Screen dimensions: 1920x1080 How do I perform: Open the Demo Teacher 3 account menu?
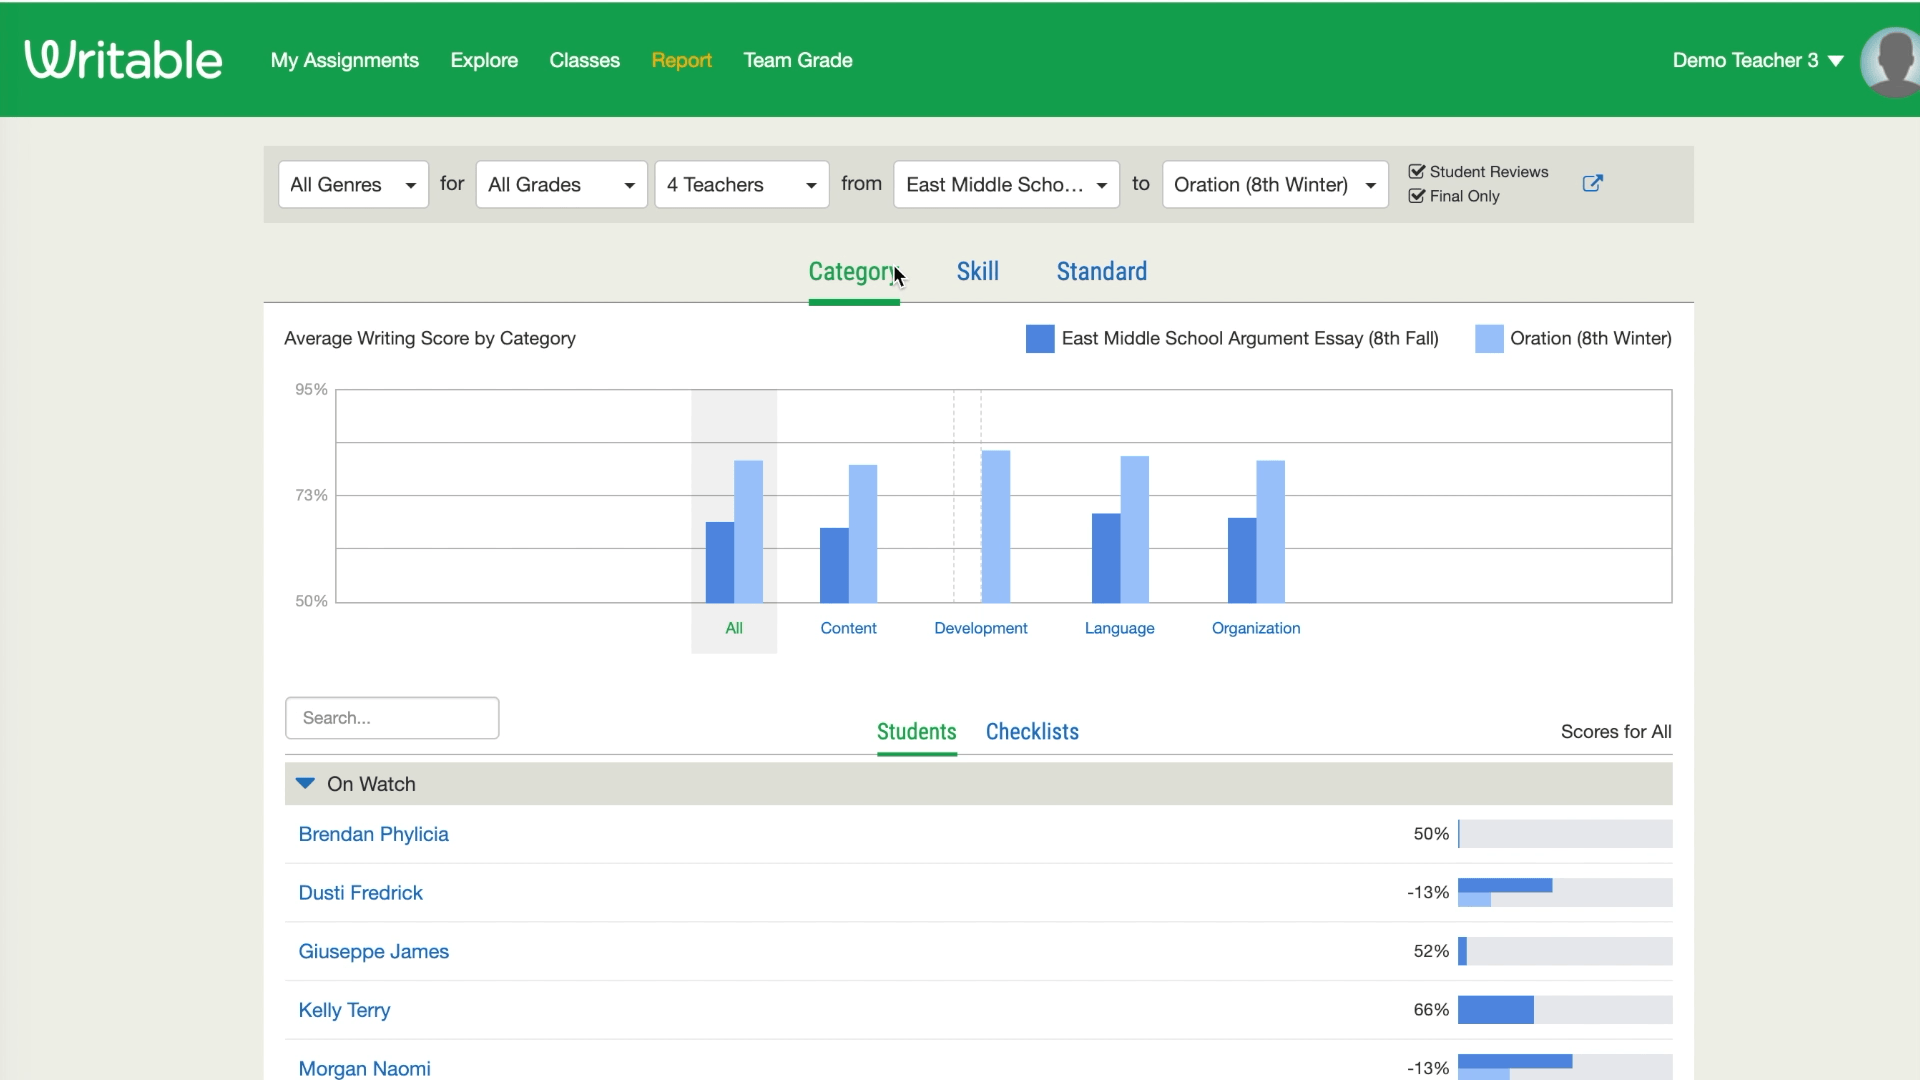(1756, 60)
